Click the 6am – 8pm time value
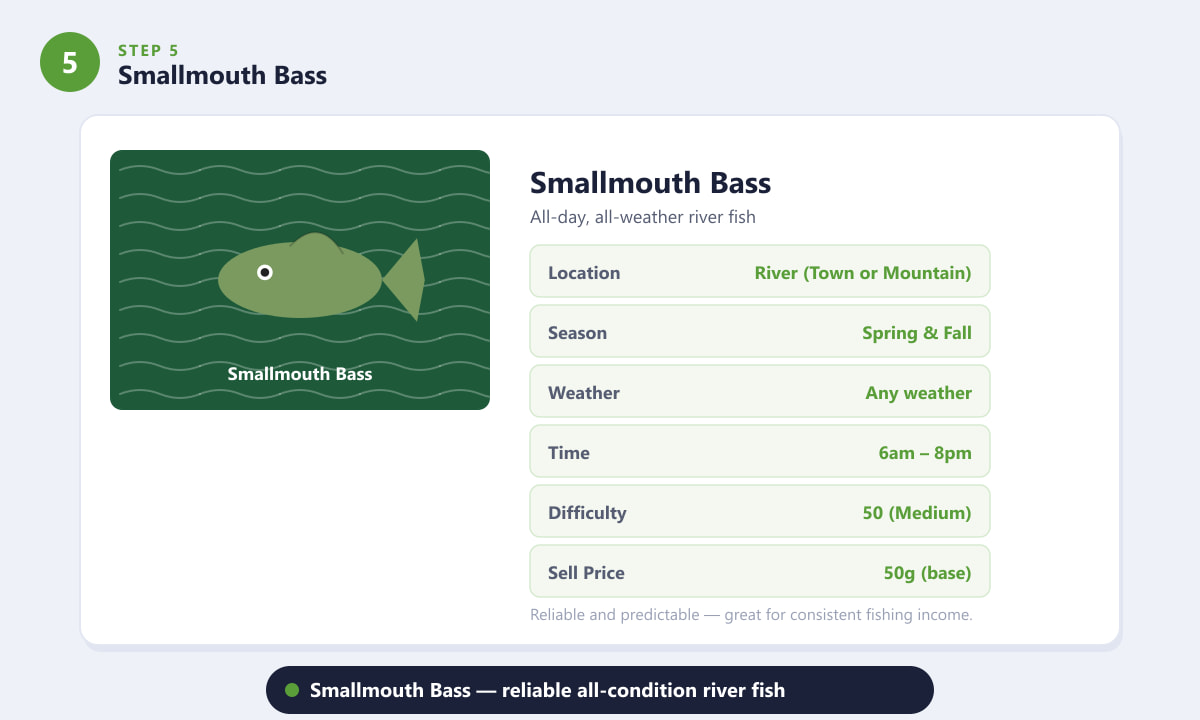 (925, 453)
